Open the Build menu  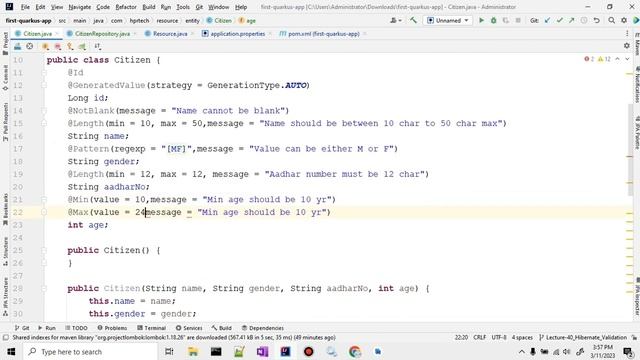point(149,7)
